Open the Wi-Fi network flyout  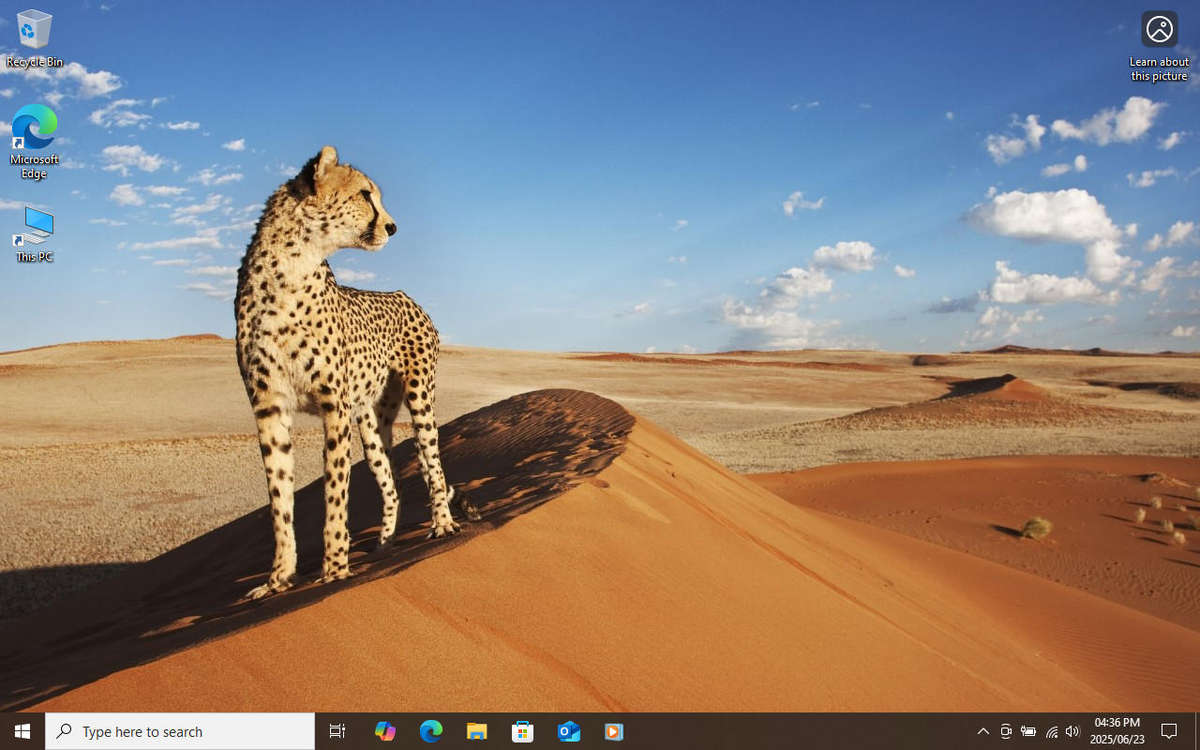click(x=1051, y=731)
